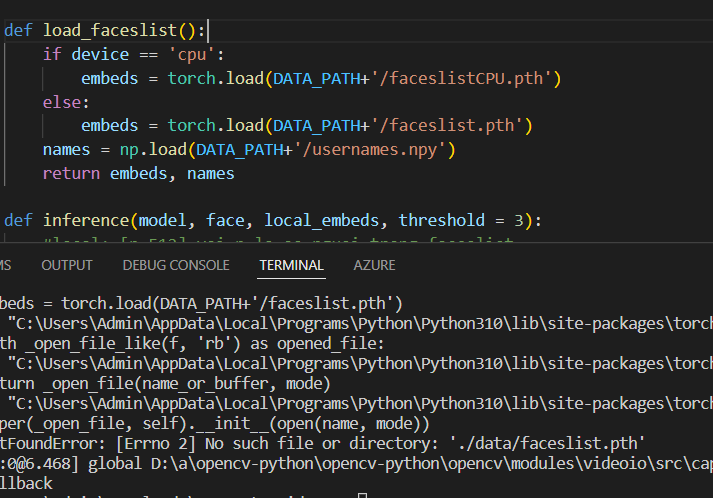Switch to the OUTPUT panel tab
The width and height of the screenshot is (713, 498).
[x=67, y=265]
